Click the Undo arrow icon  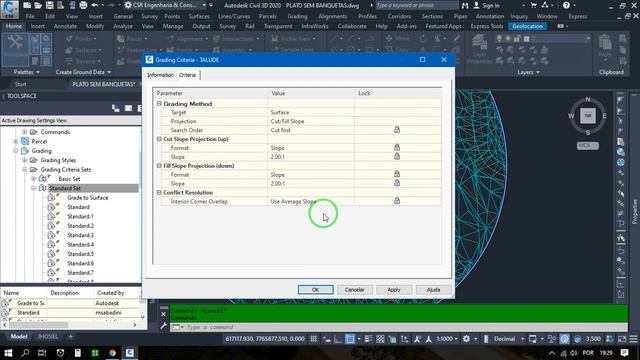pyautogui.click(x=95, y=5)
